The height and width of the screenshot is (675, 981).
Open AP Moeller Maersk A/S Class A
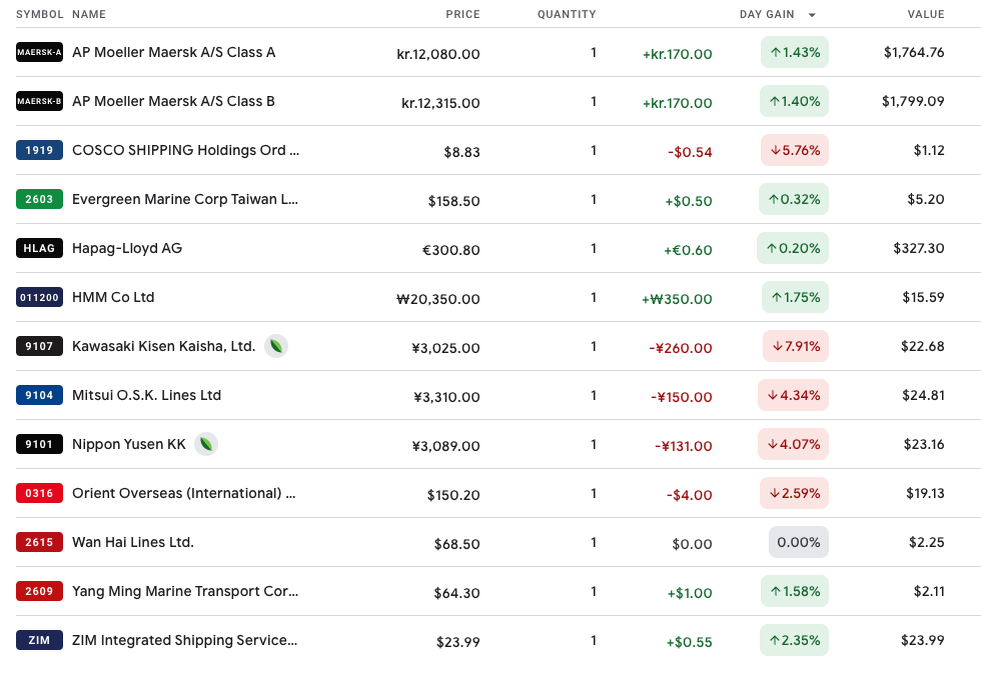[x=173, y=52]
